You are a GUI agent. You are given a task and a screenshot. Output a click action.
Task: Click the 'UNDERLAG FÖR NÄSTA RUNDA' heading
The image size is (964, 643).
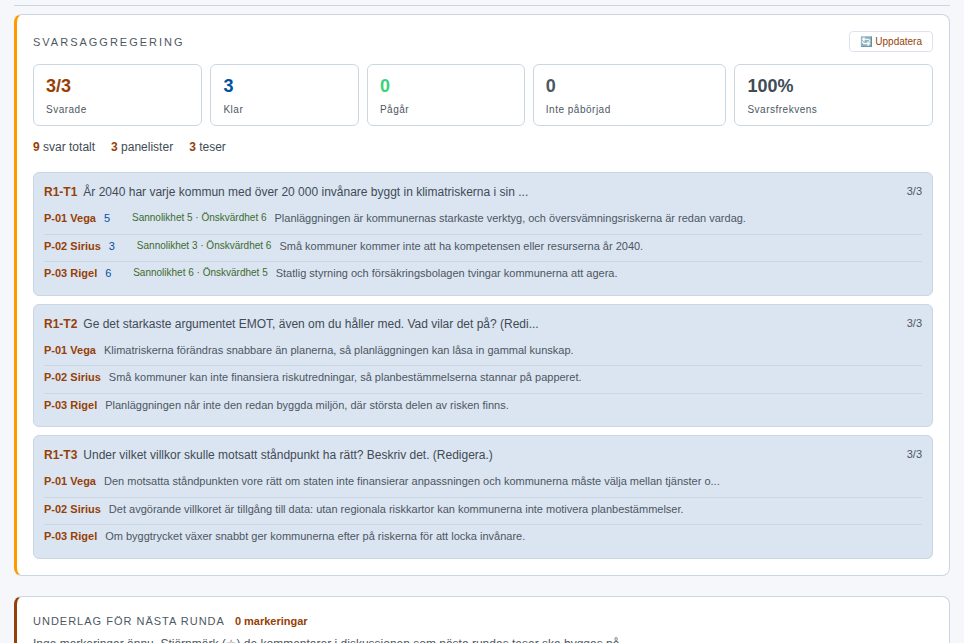click(x=128, y=621)
